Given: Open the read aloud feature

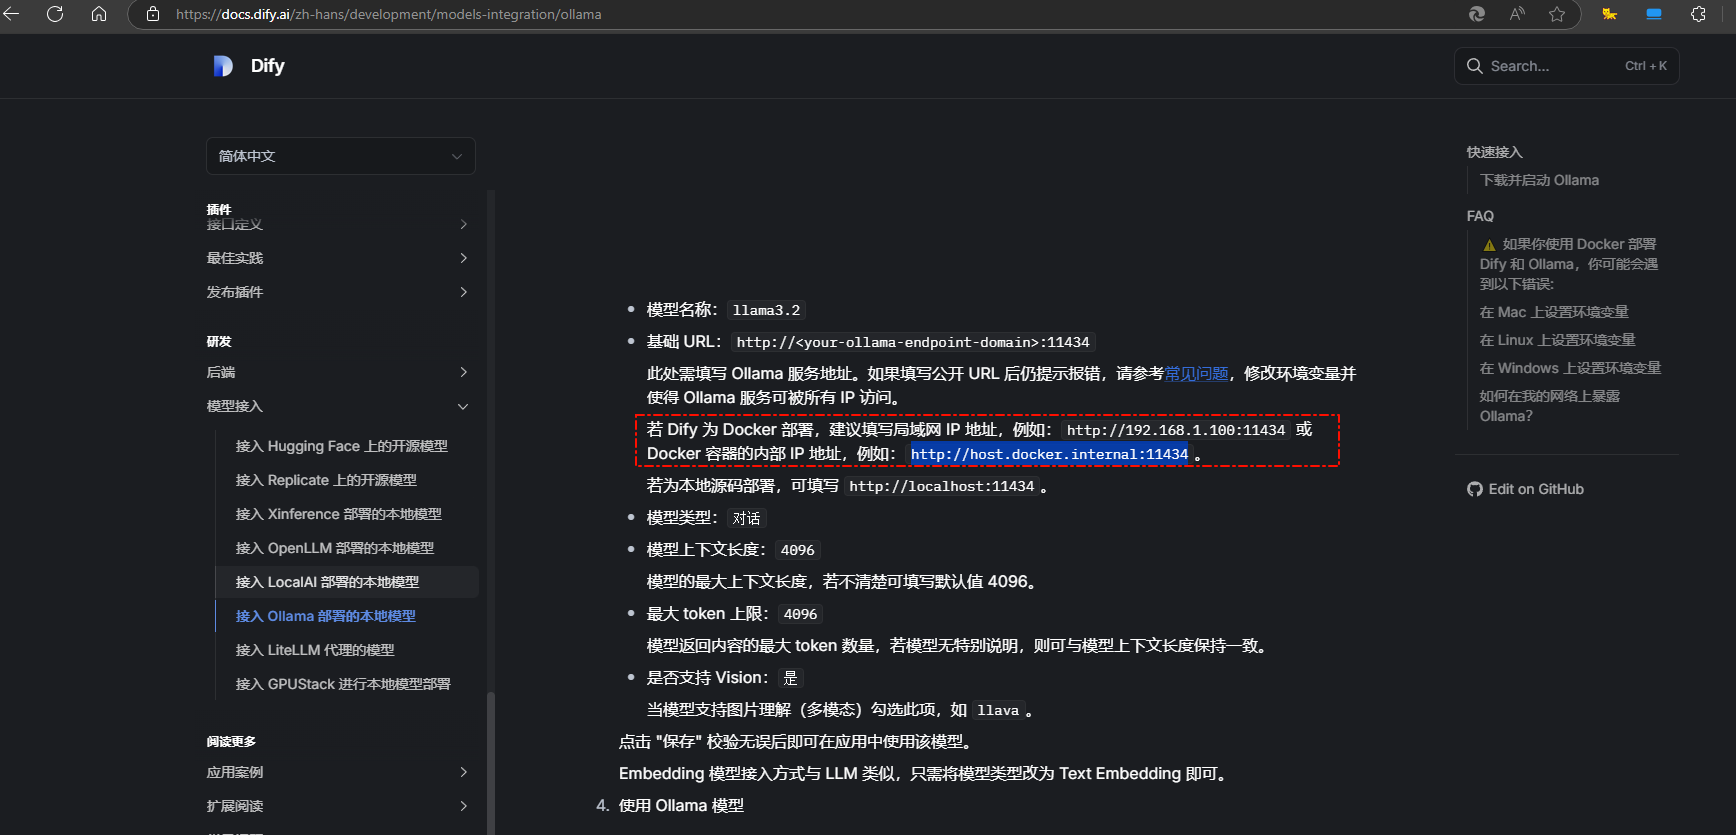Looking at the screenshot, I should point(1517,14).
